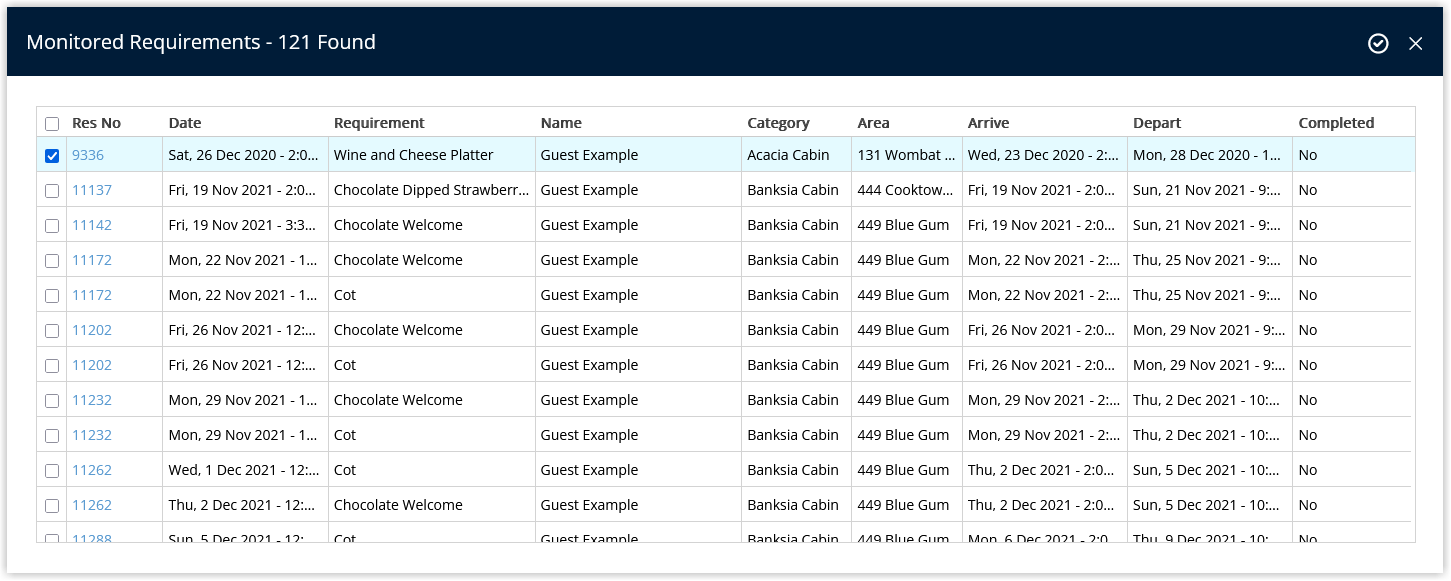Open reservation link 11137
This screenshot has width=1451, height=581.
coord(92,190)
